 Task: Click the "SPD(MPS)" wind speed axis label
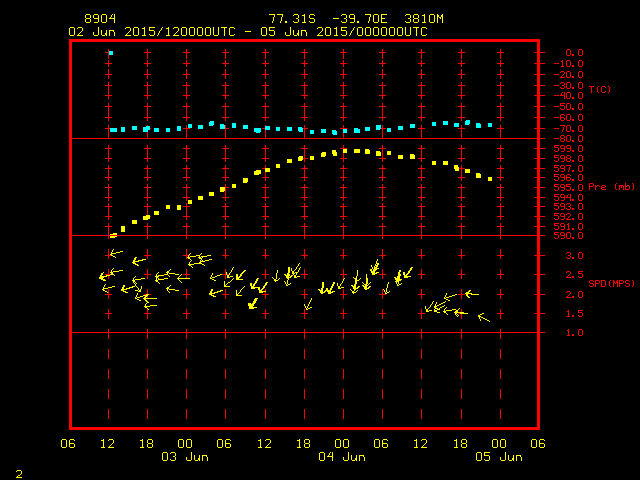(611, 283)
